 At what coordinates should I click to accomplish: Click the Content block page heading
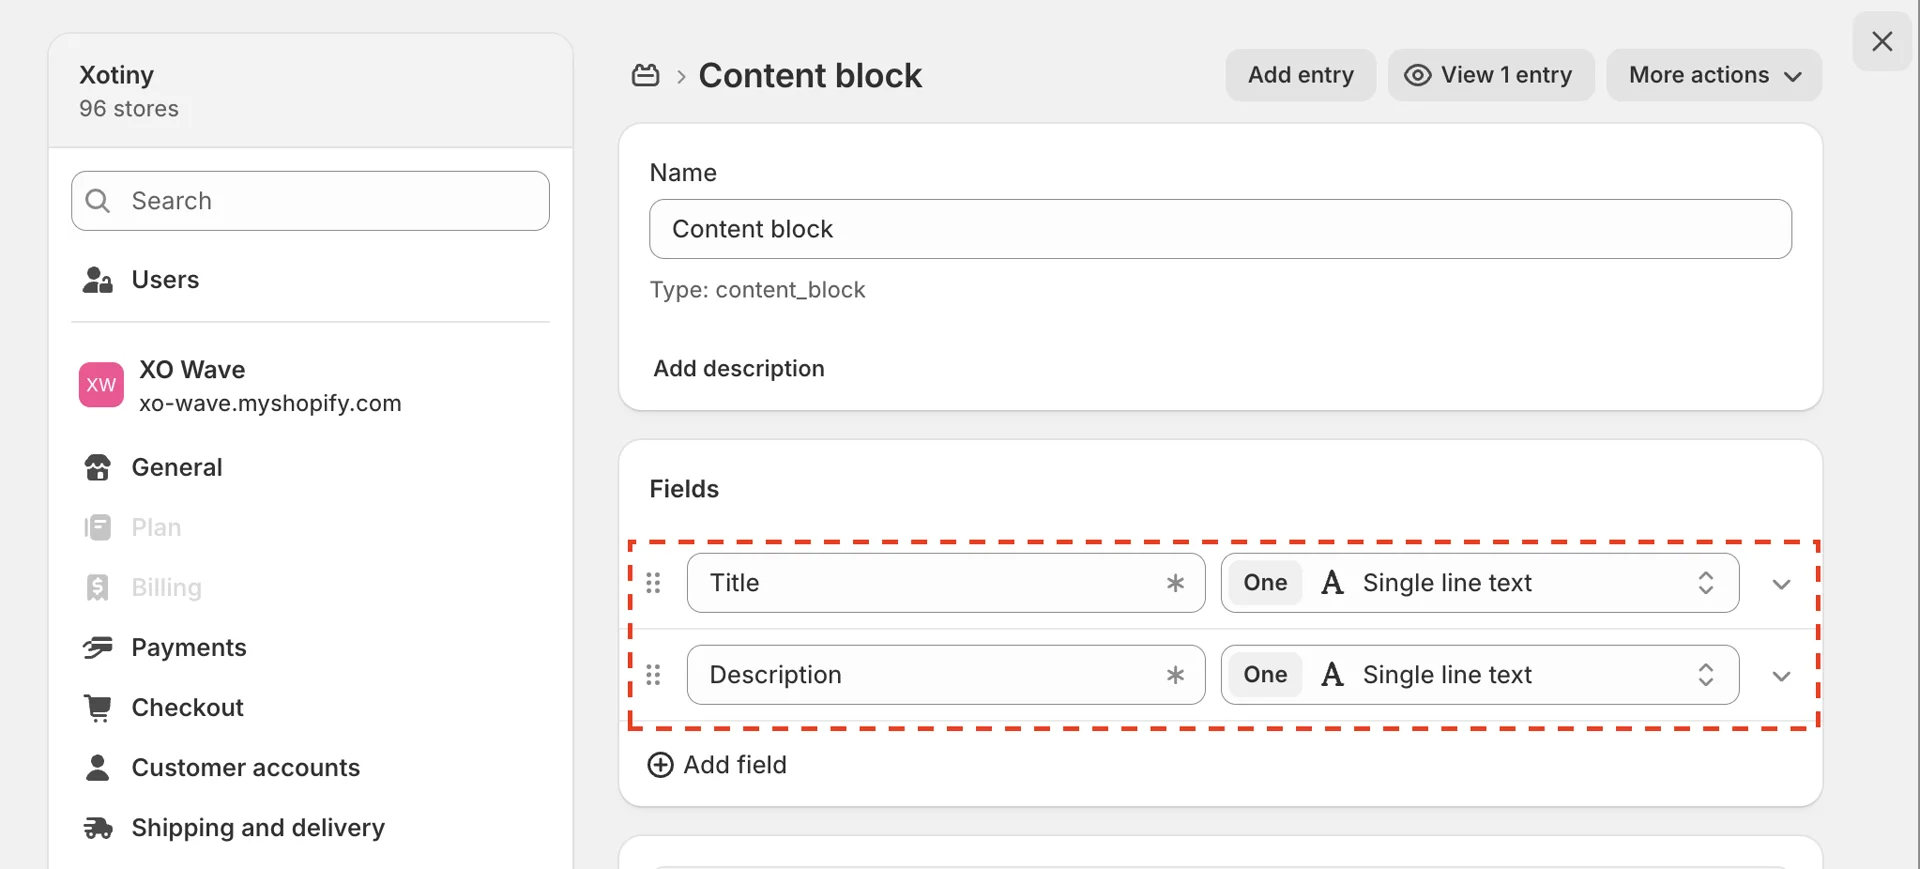[x=810, y=75]
